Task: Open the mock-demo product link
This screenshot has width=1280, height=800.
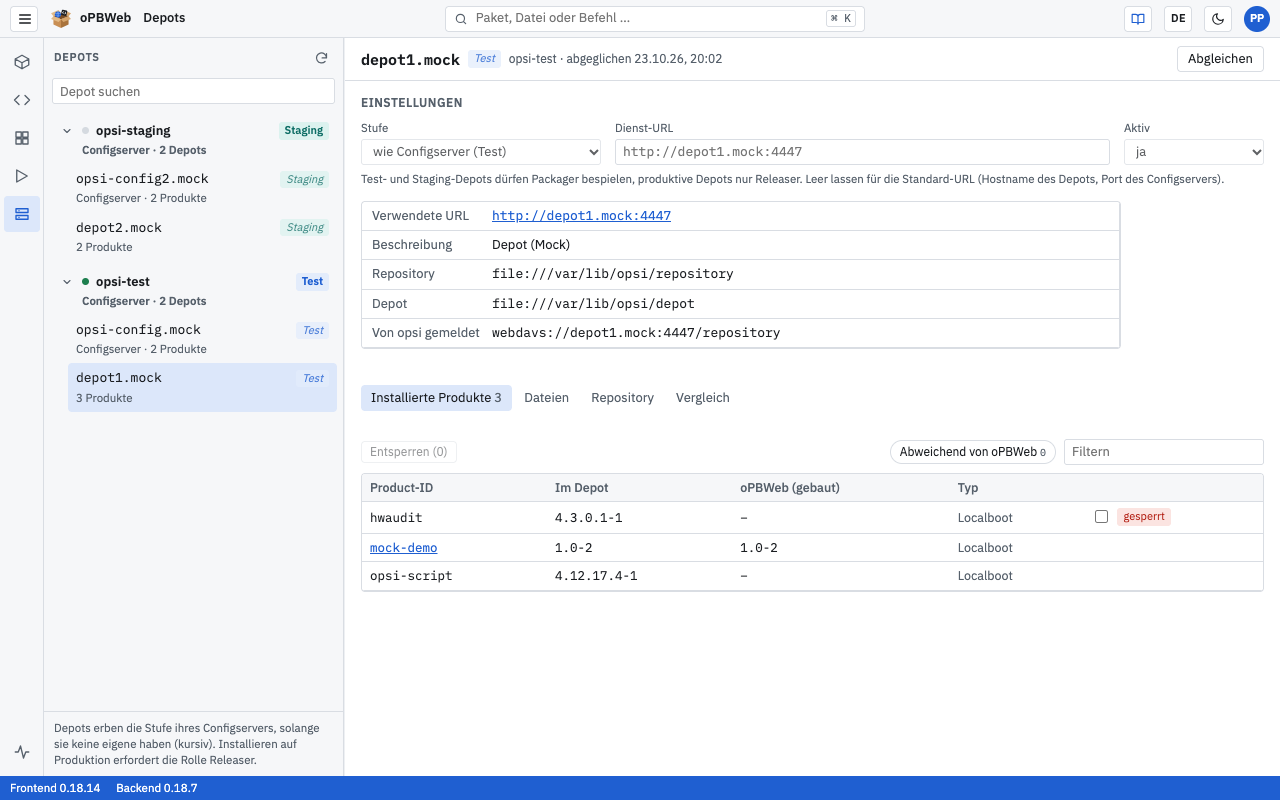Action: 404,548
